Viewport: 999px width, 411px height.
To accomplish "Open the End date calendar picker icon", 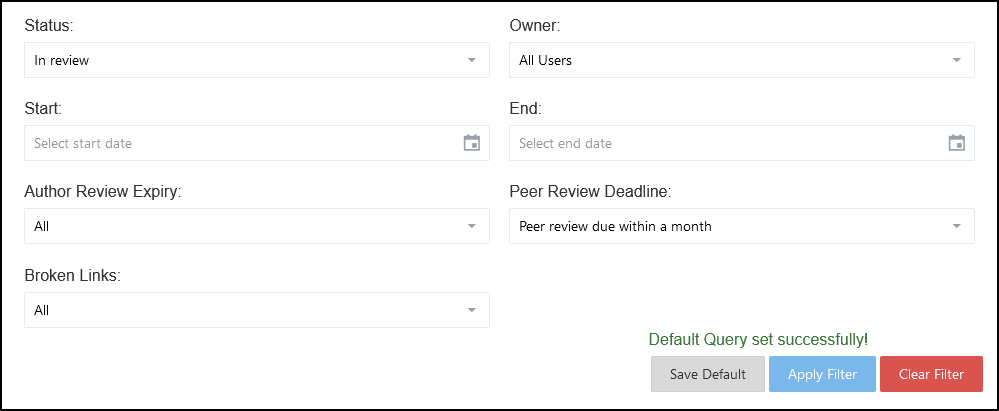I will click(957, 143).
